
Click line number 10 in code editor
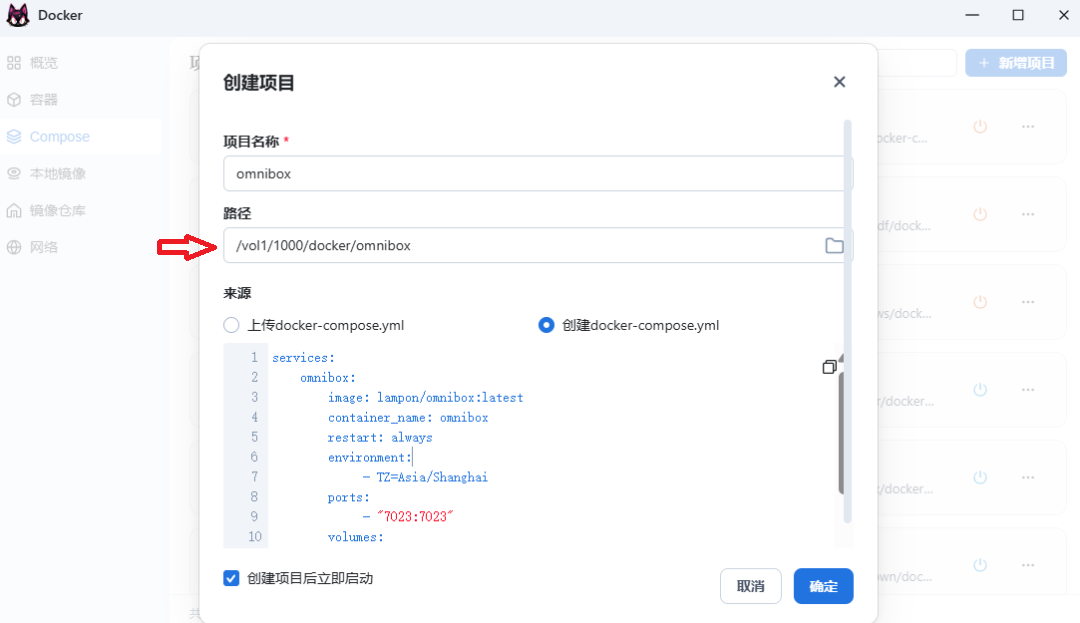pos(255,536)
